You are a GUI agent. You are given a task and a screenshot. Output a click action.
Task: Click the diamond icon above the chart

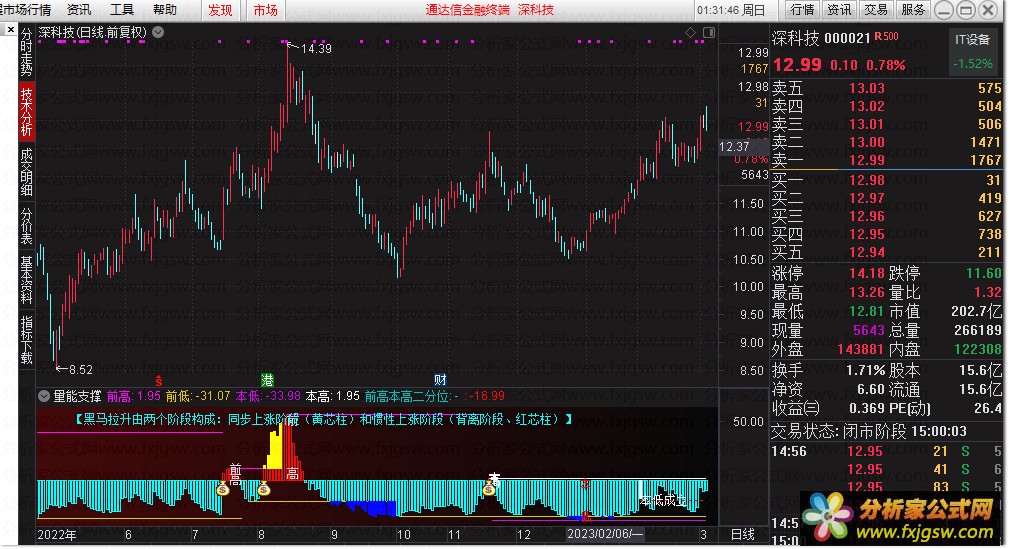(x=691, y=32)
